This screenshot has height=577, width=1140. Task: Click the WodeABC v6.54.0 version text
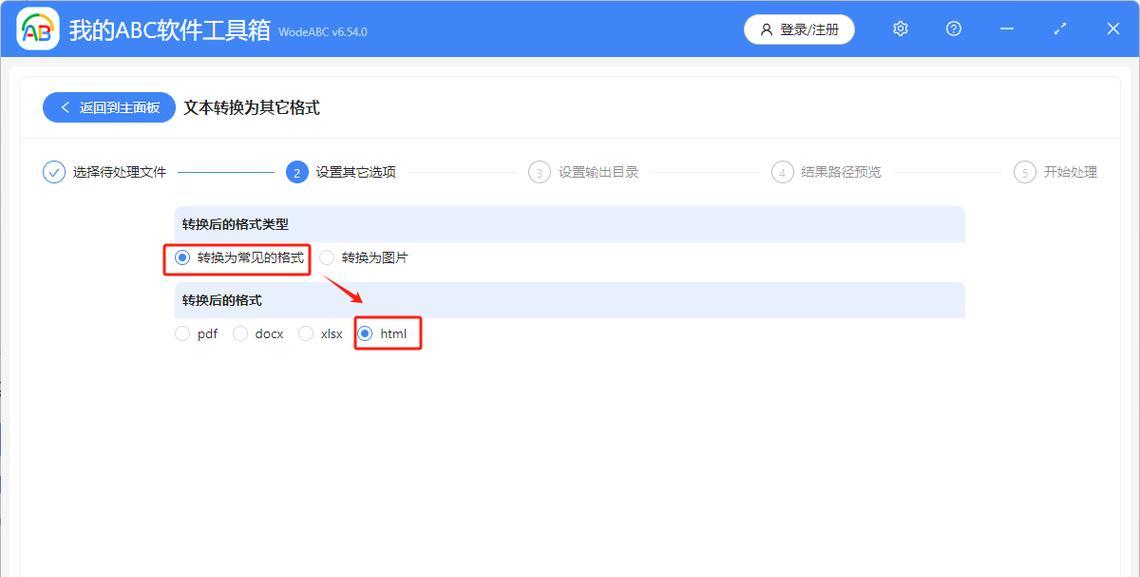(323, 33)
